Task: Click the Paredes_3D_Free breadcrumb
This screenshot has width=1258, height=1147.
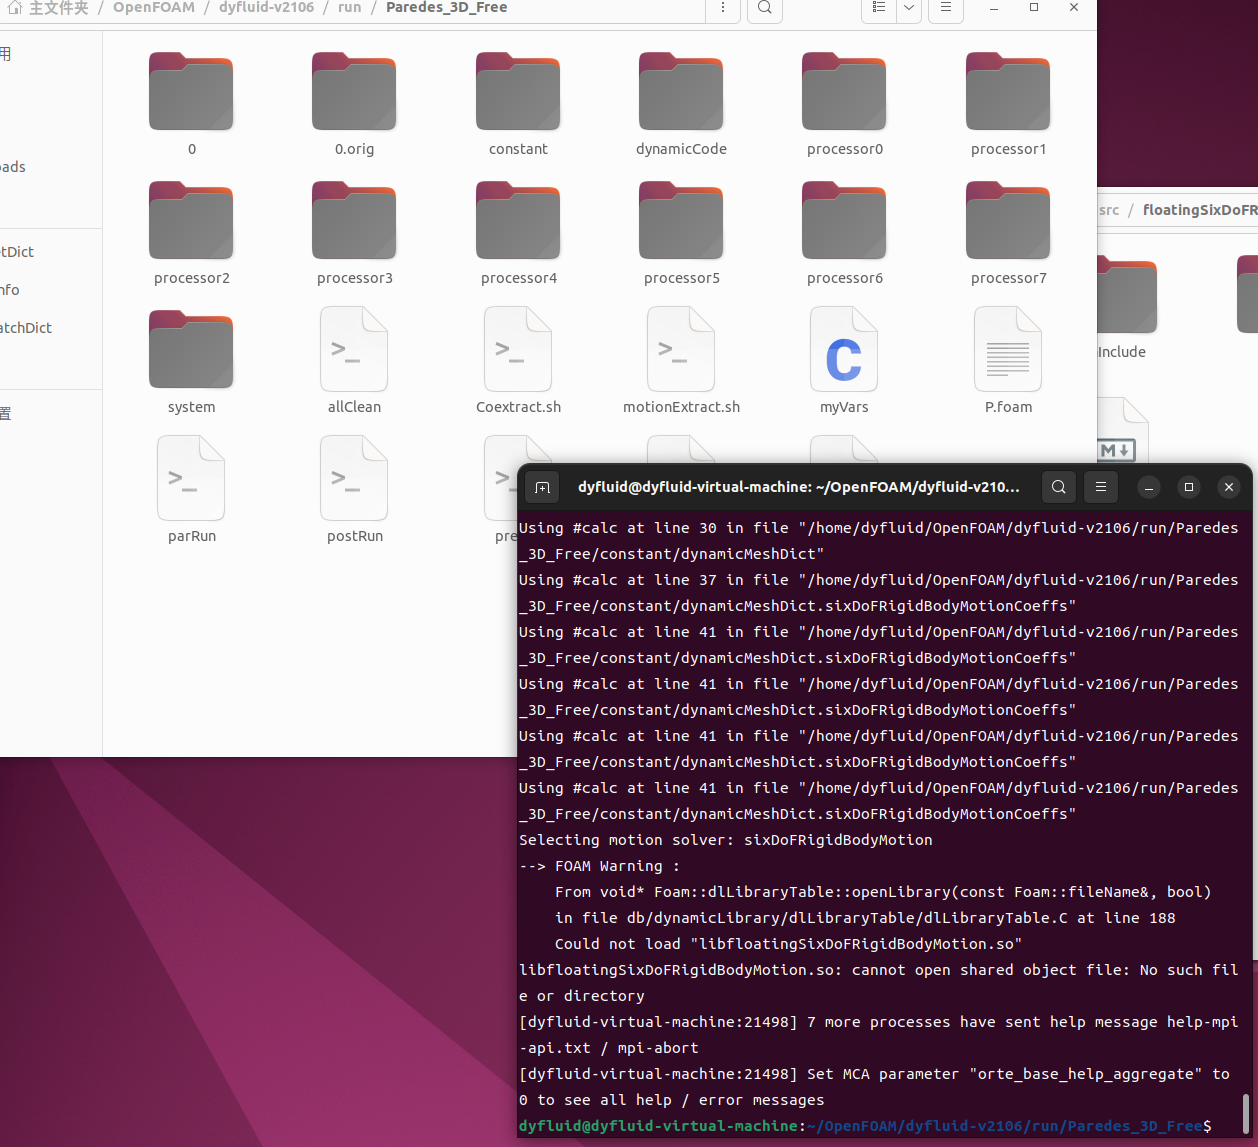Action: pos(446,7)
